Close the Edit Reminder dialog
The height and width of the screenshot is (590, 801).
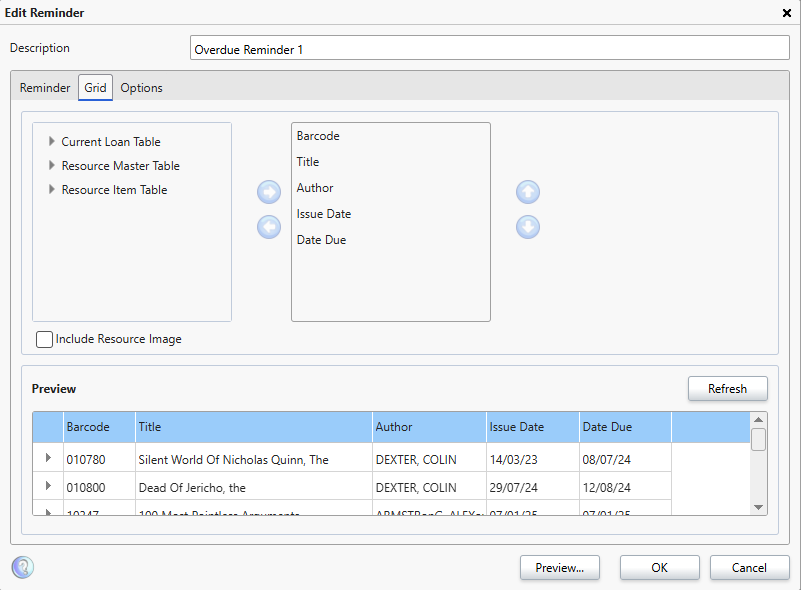click(x=786, y=13)
